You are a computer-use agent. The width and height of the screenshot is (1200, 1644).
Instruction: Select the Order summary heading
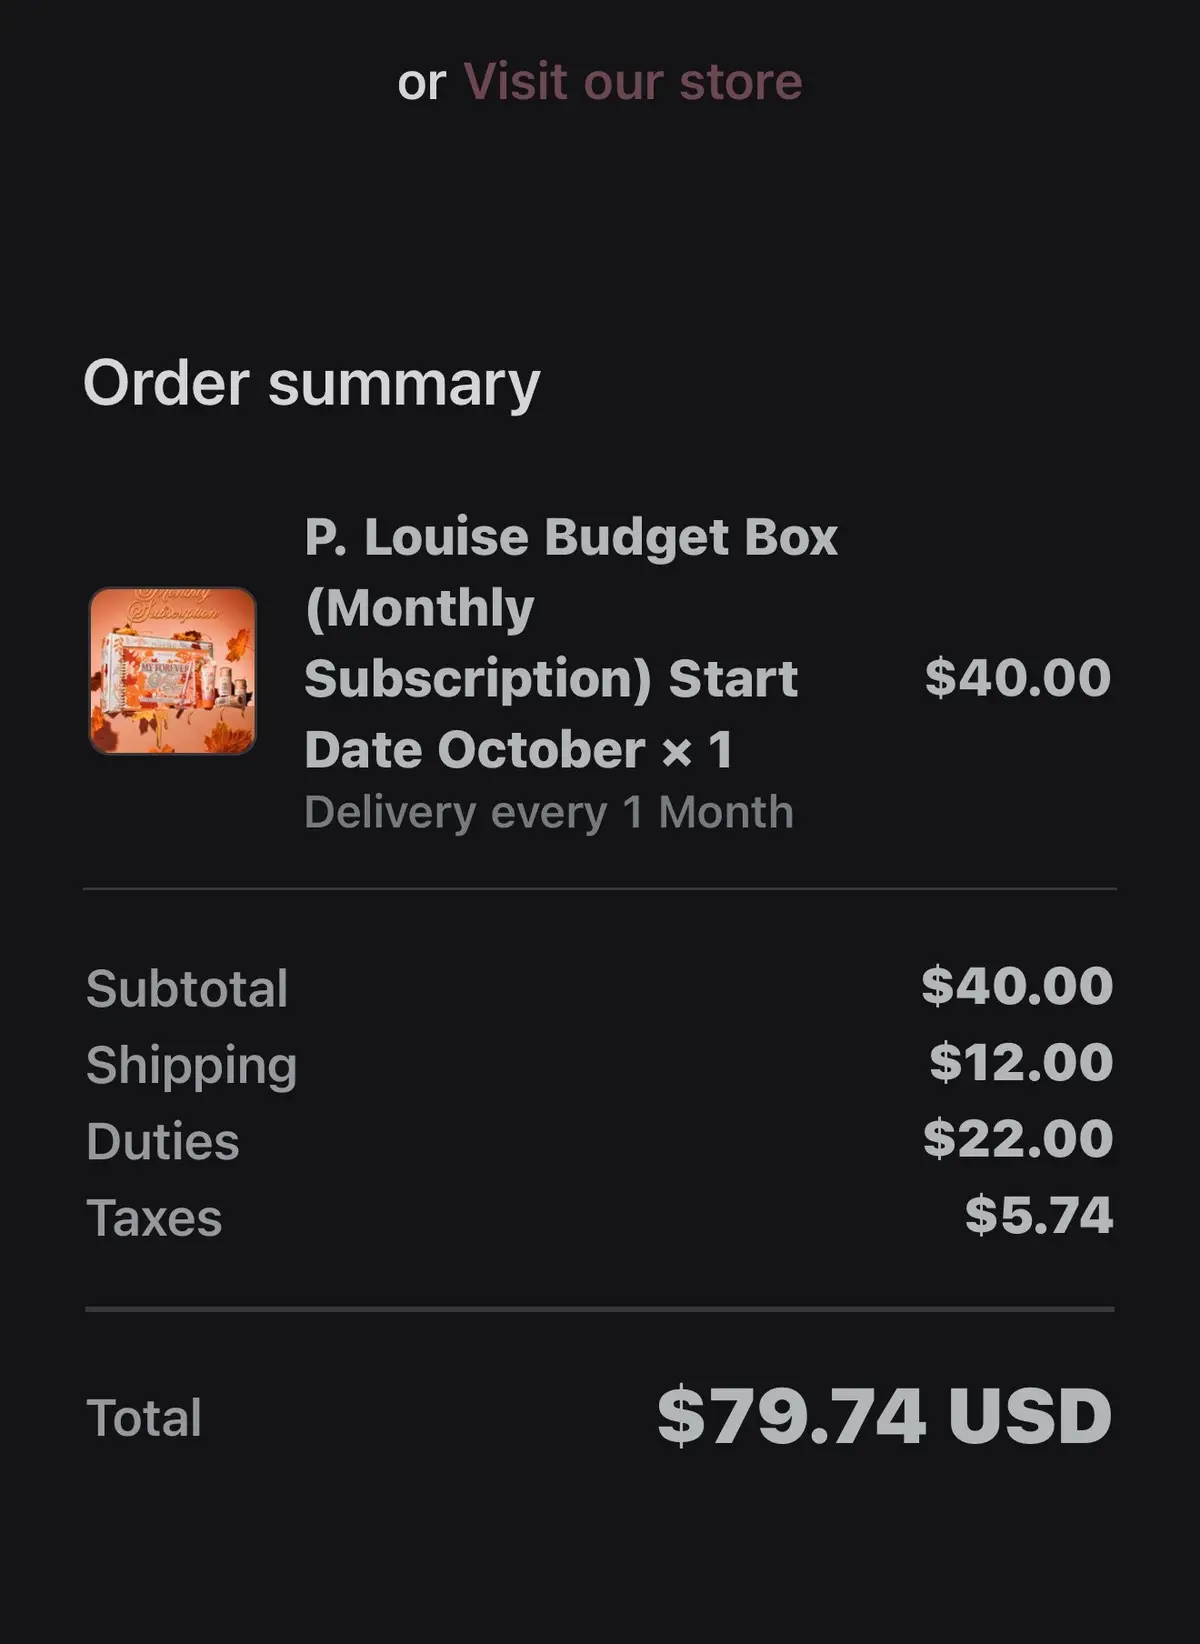pyautogui.click(x=311, y=384)
